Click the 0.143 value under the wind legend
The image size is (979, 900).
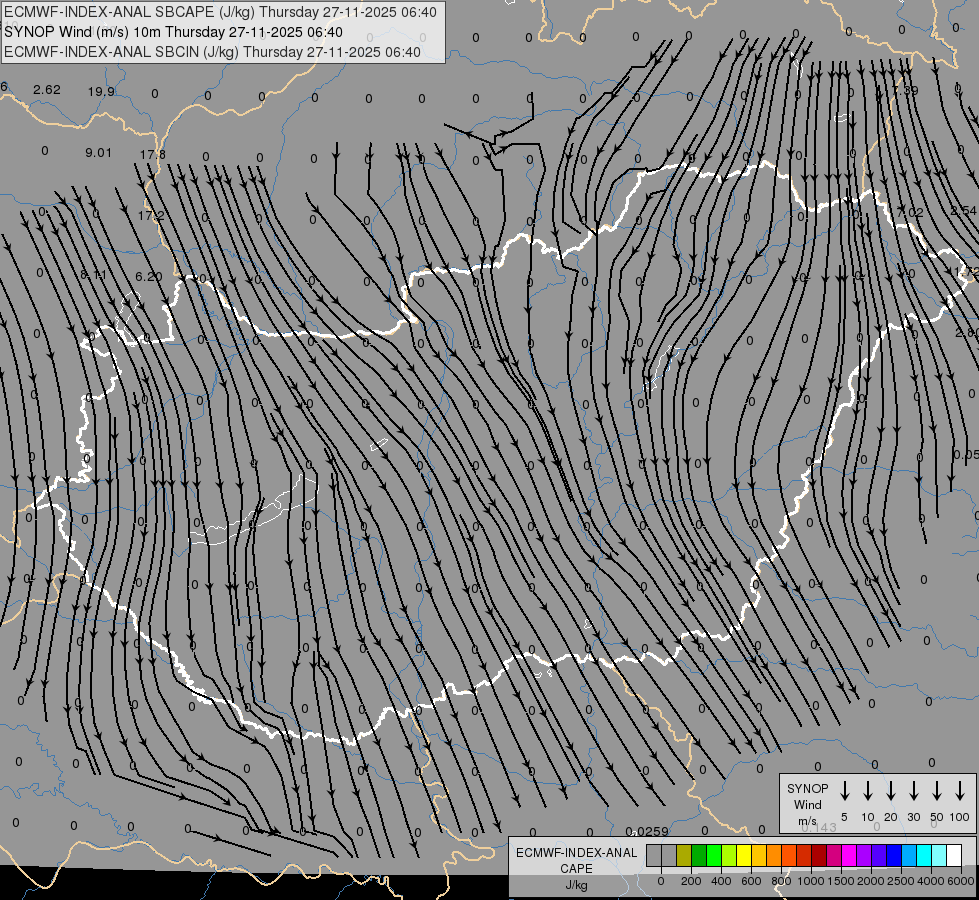click(x=819, y=828)
